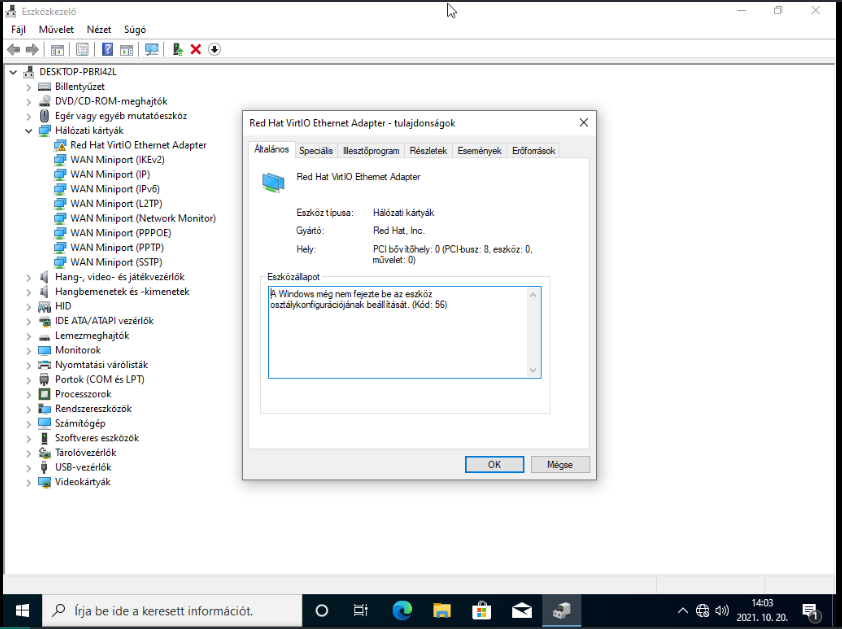
Task: Click the OK button in the dialog
Action: 494,465
